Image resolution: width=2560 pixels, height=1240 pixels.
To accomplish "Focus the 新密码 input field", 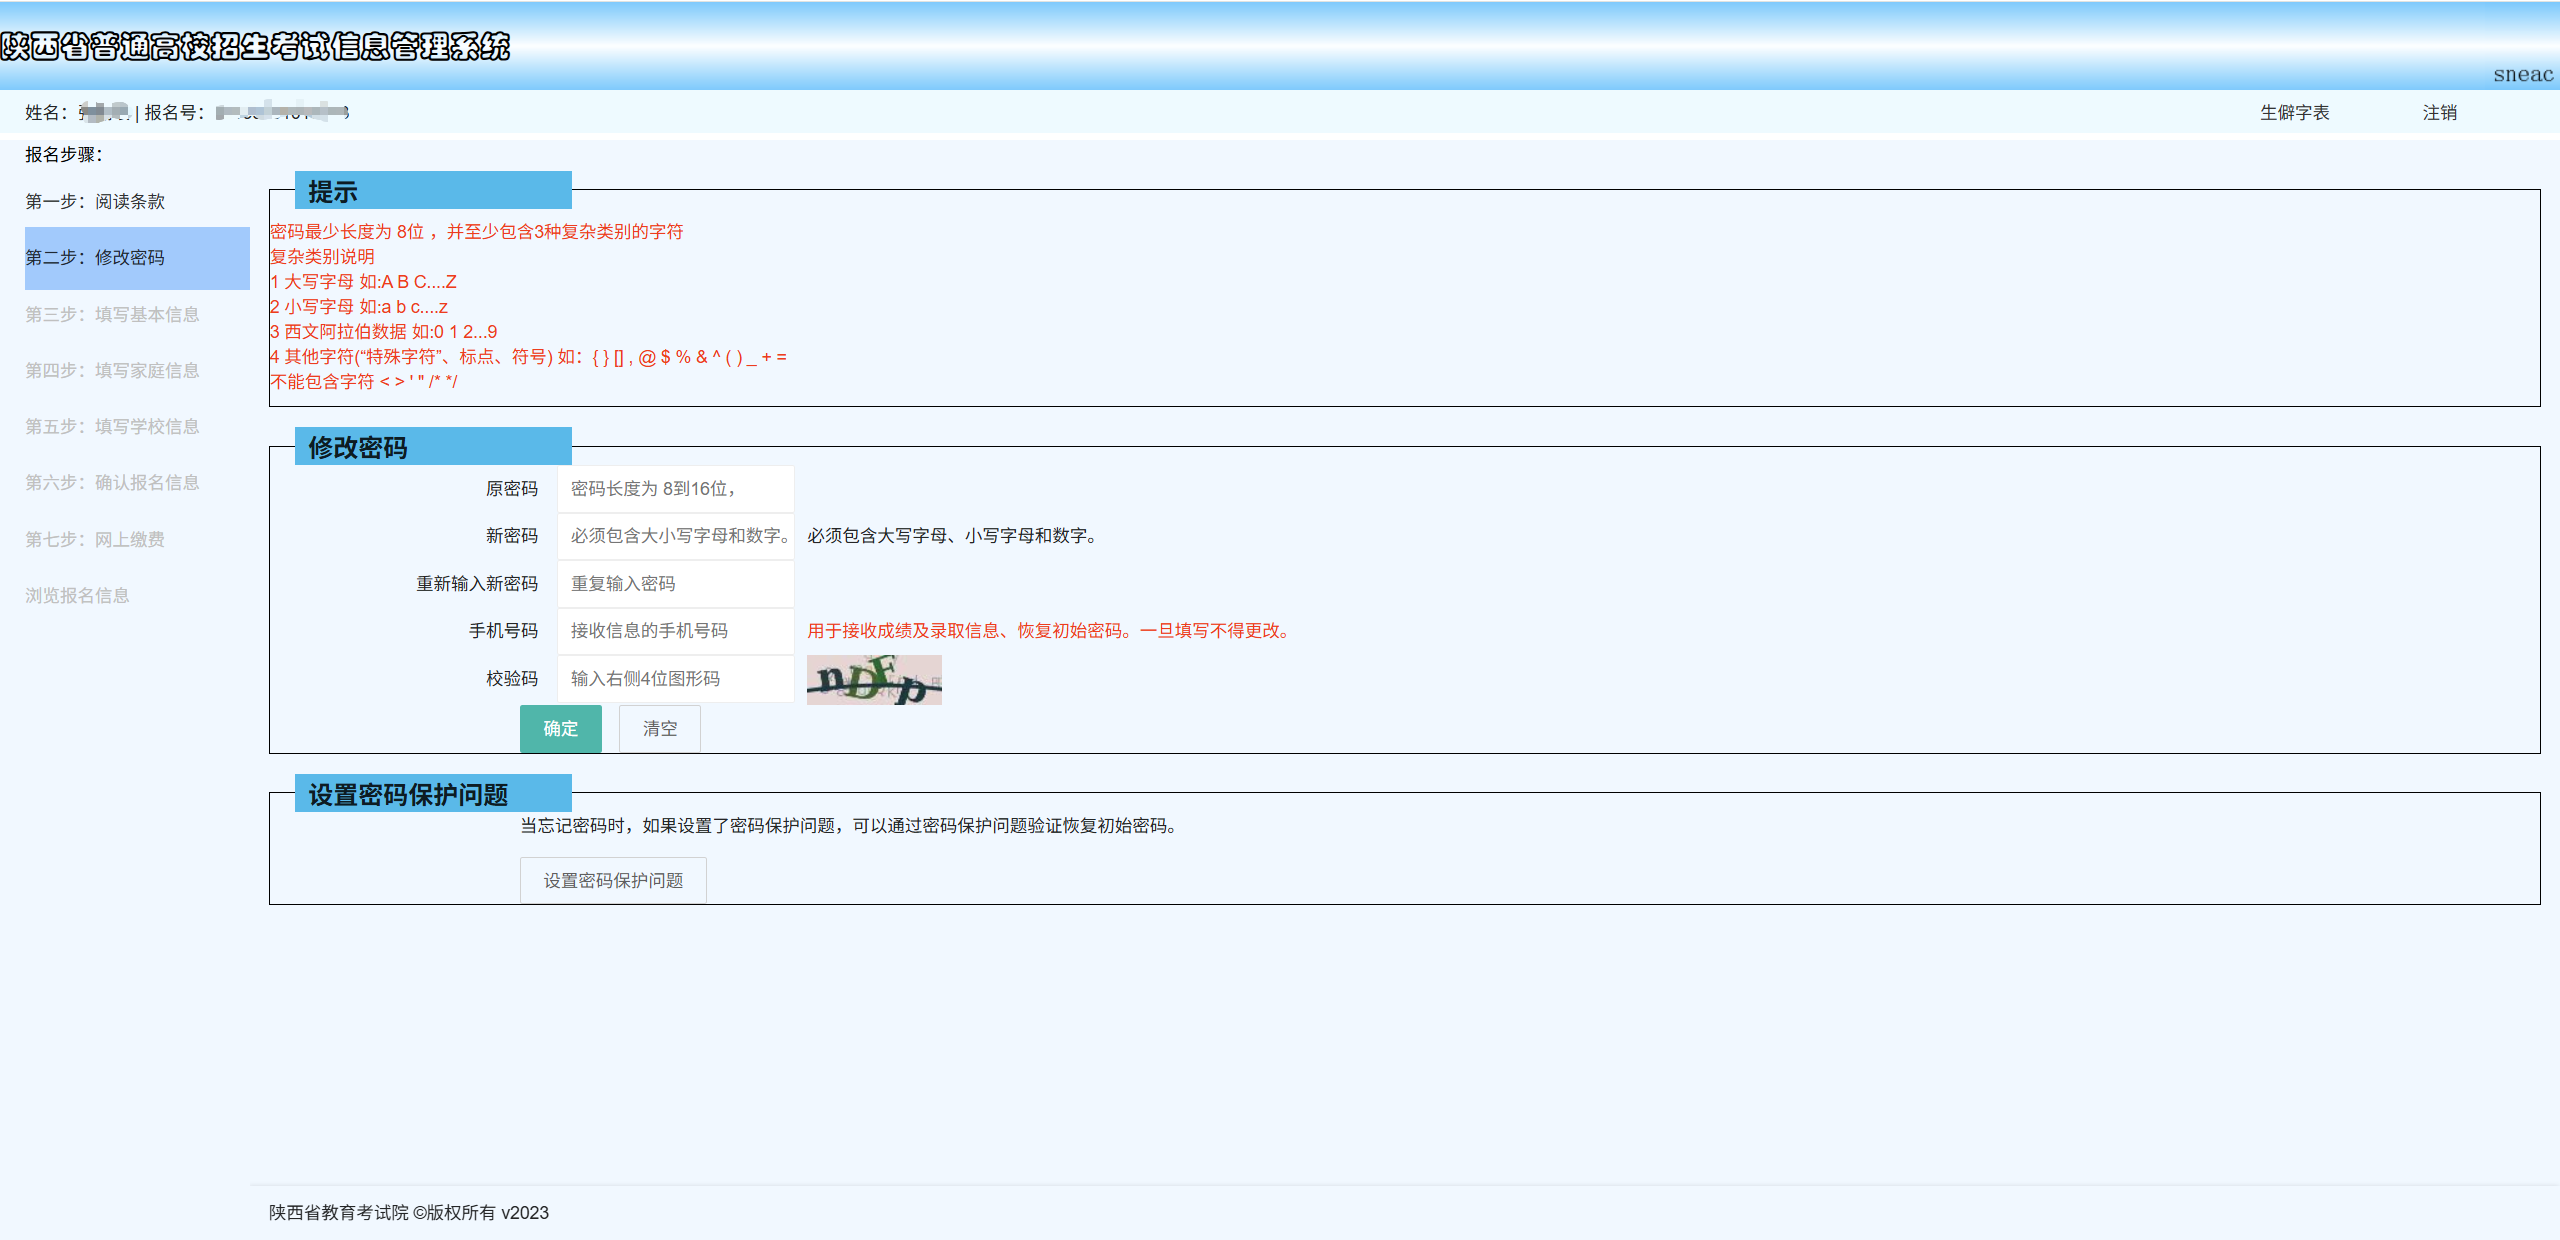I will tap(675, 535).
